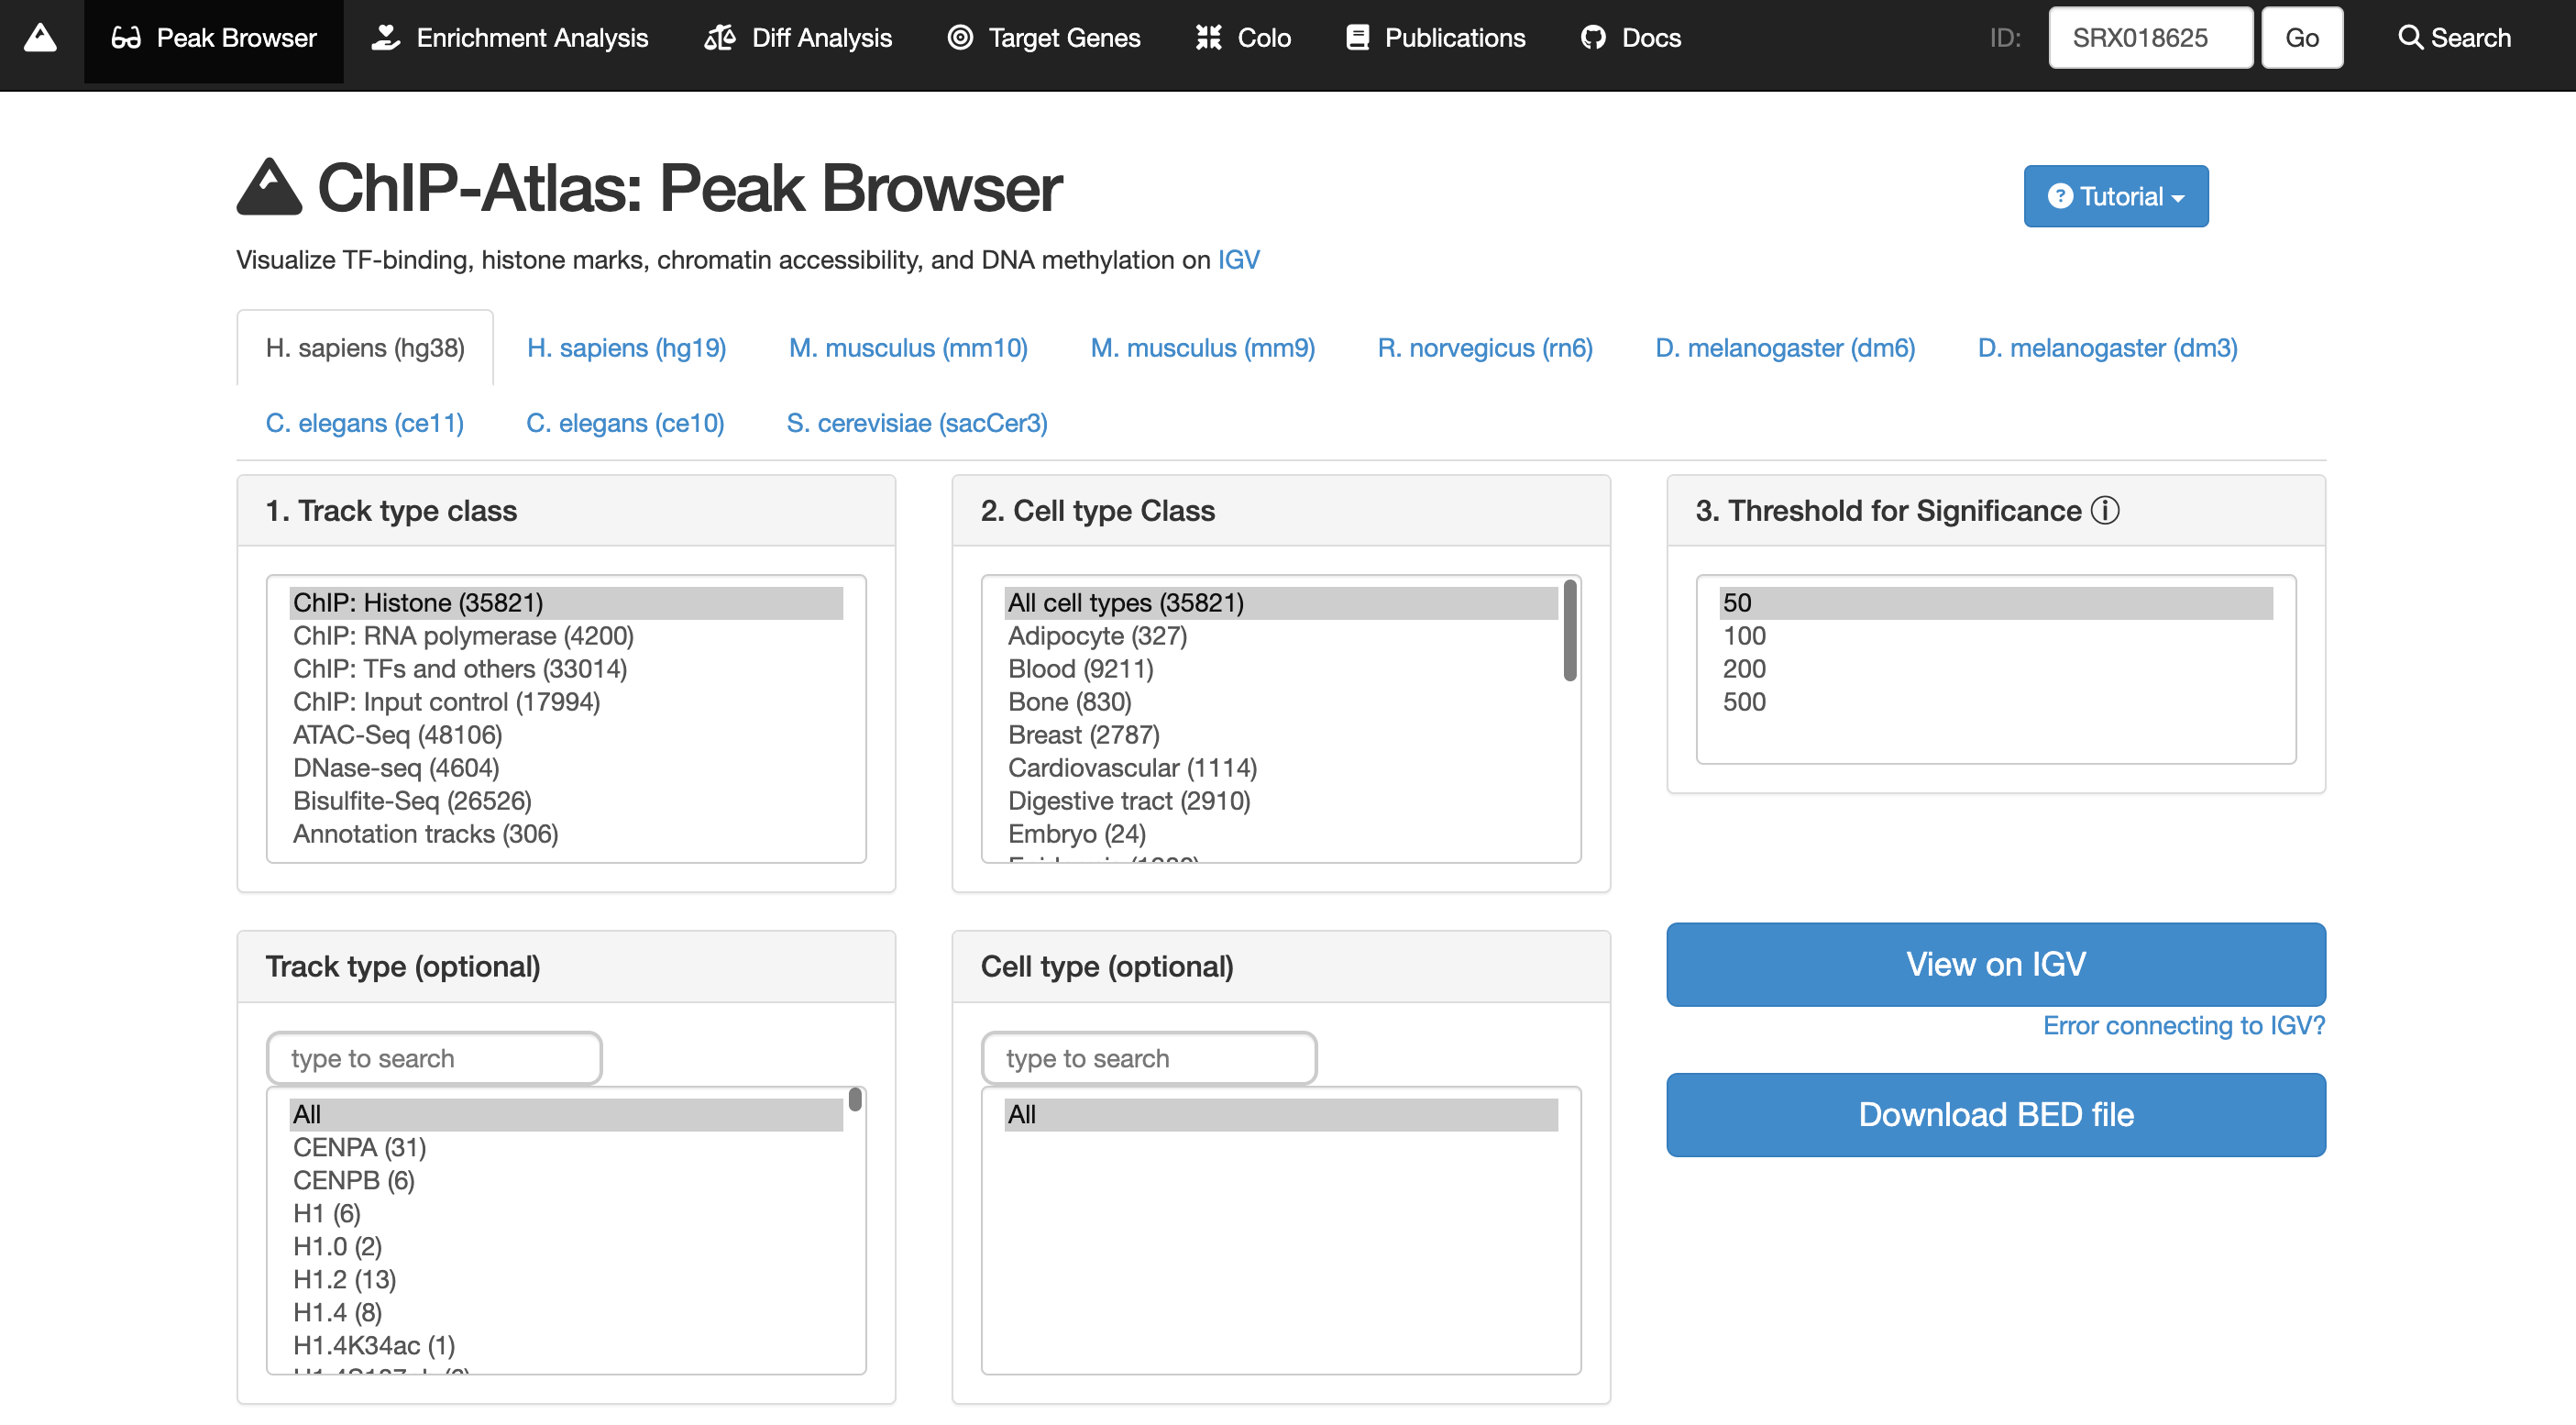Switch to D. melanogaster (dm3) tab
This screenshot has height=1425, width=2576.
(2107, 348)
